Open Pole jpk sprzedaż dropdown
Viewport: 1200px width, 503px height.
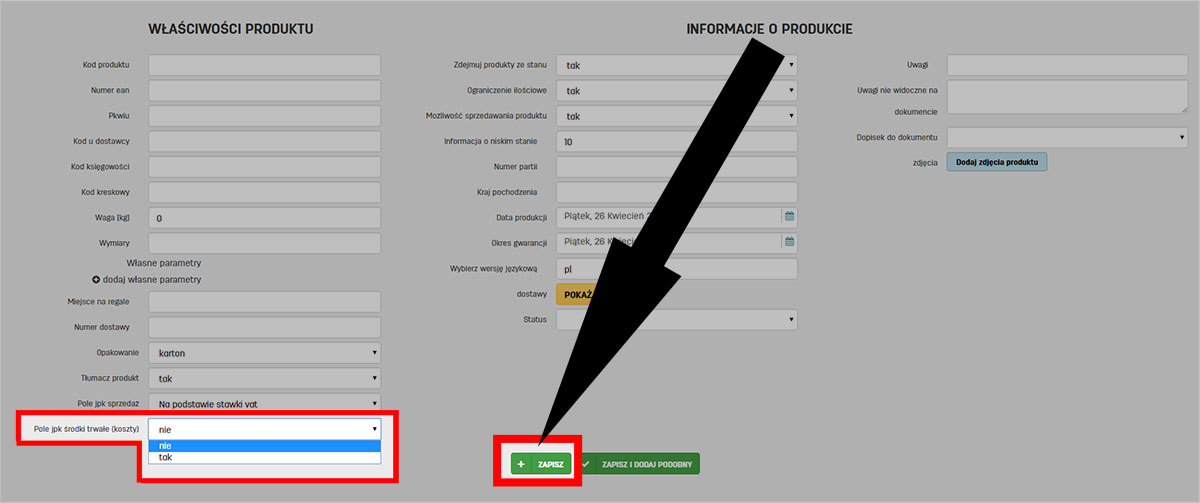pos(264,402)
